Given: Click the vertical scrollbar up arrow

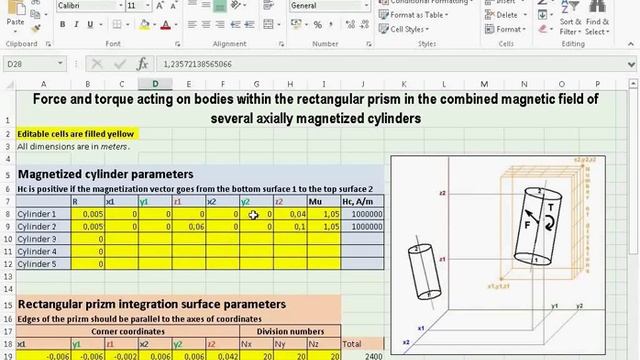Looking at the screenshot, I should coord(633,84).
